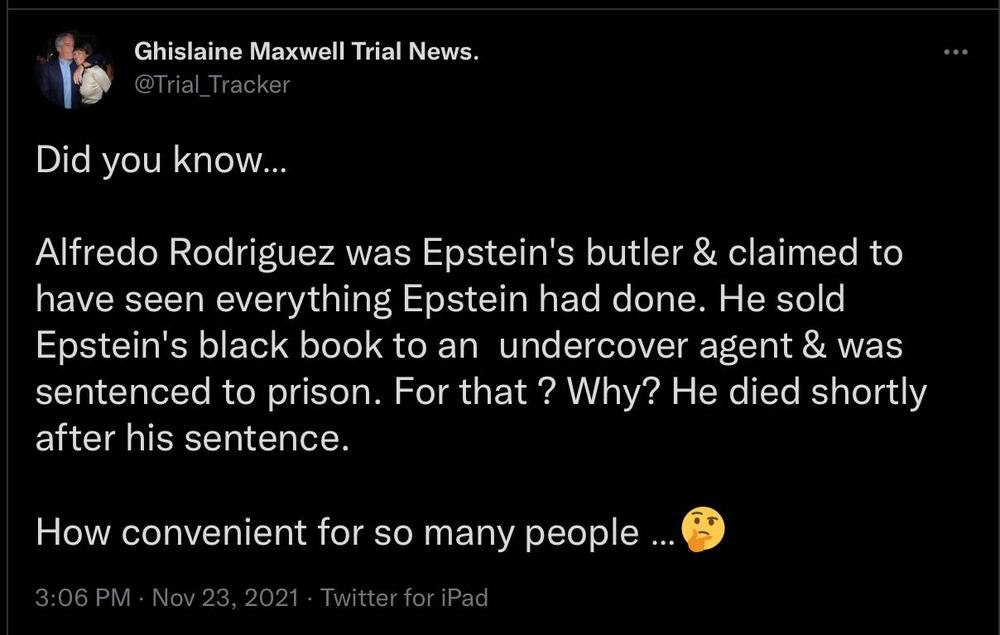
Task: Open the three-dot more options menu
Action: pos(956,52)
